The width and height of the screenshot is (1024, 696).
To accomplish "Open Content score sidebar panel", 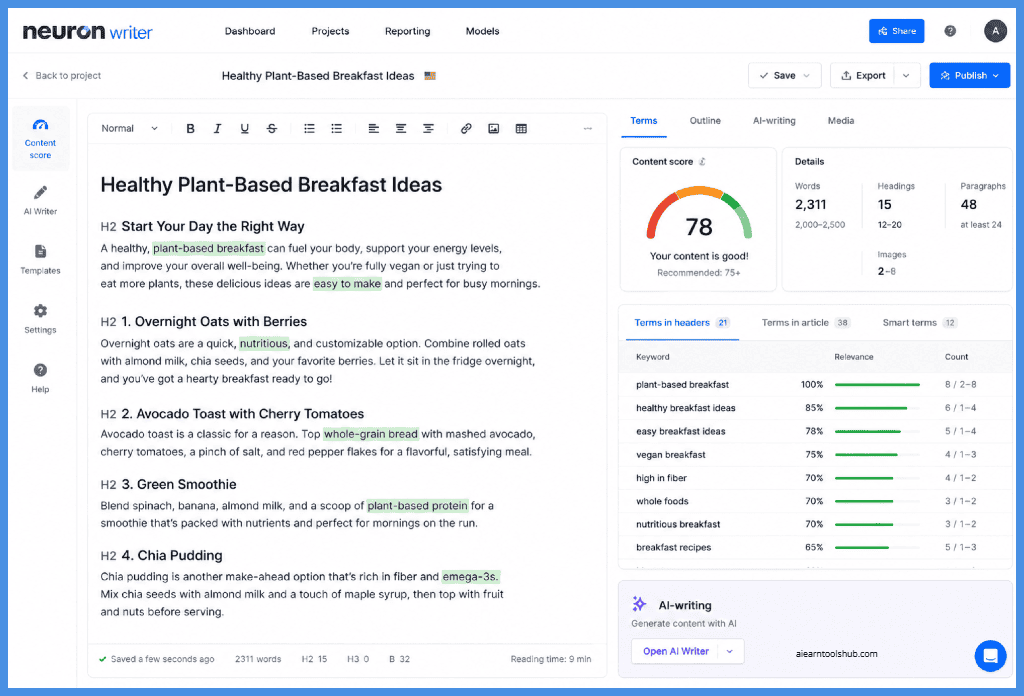I will 40,138.
